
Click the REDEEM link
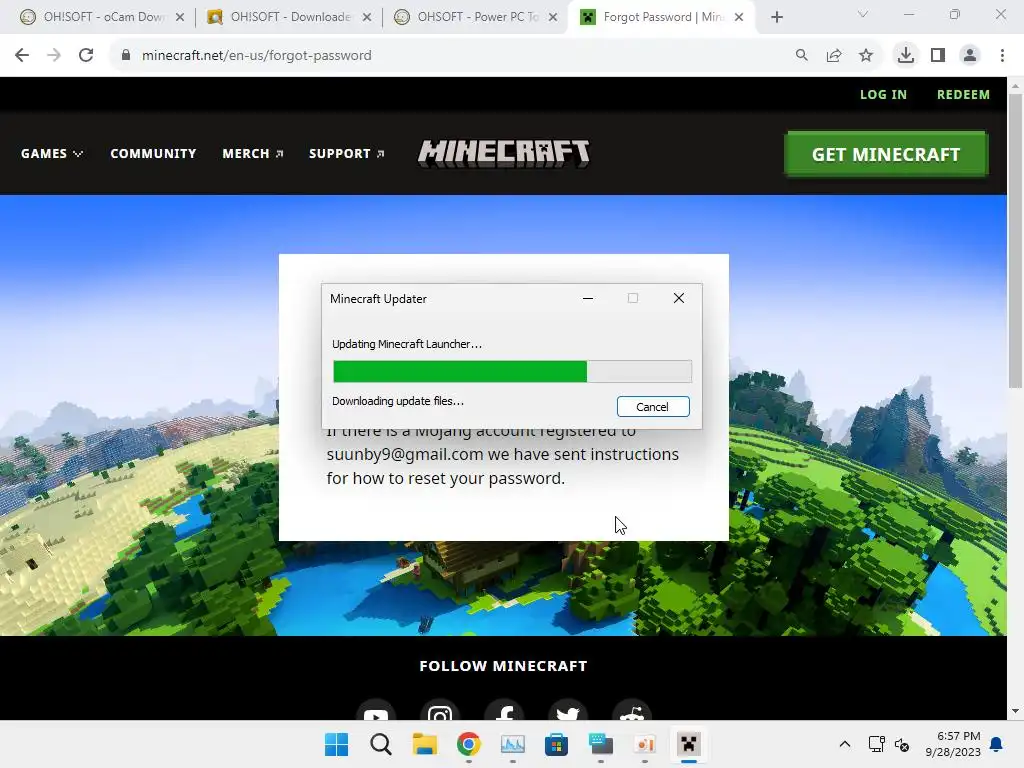963,95
